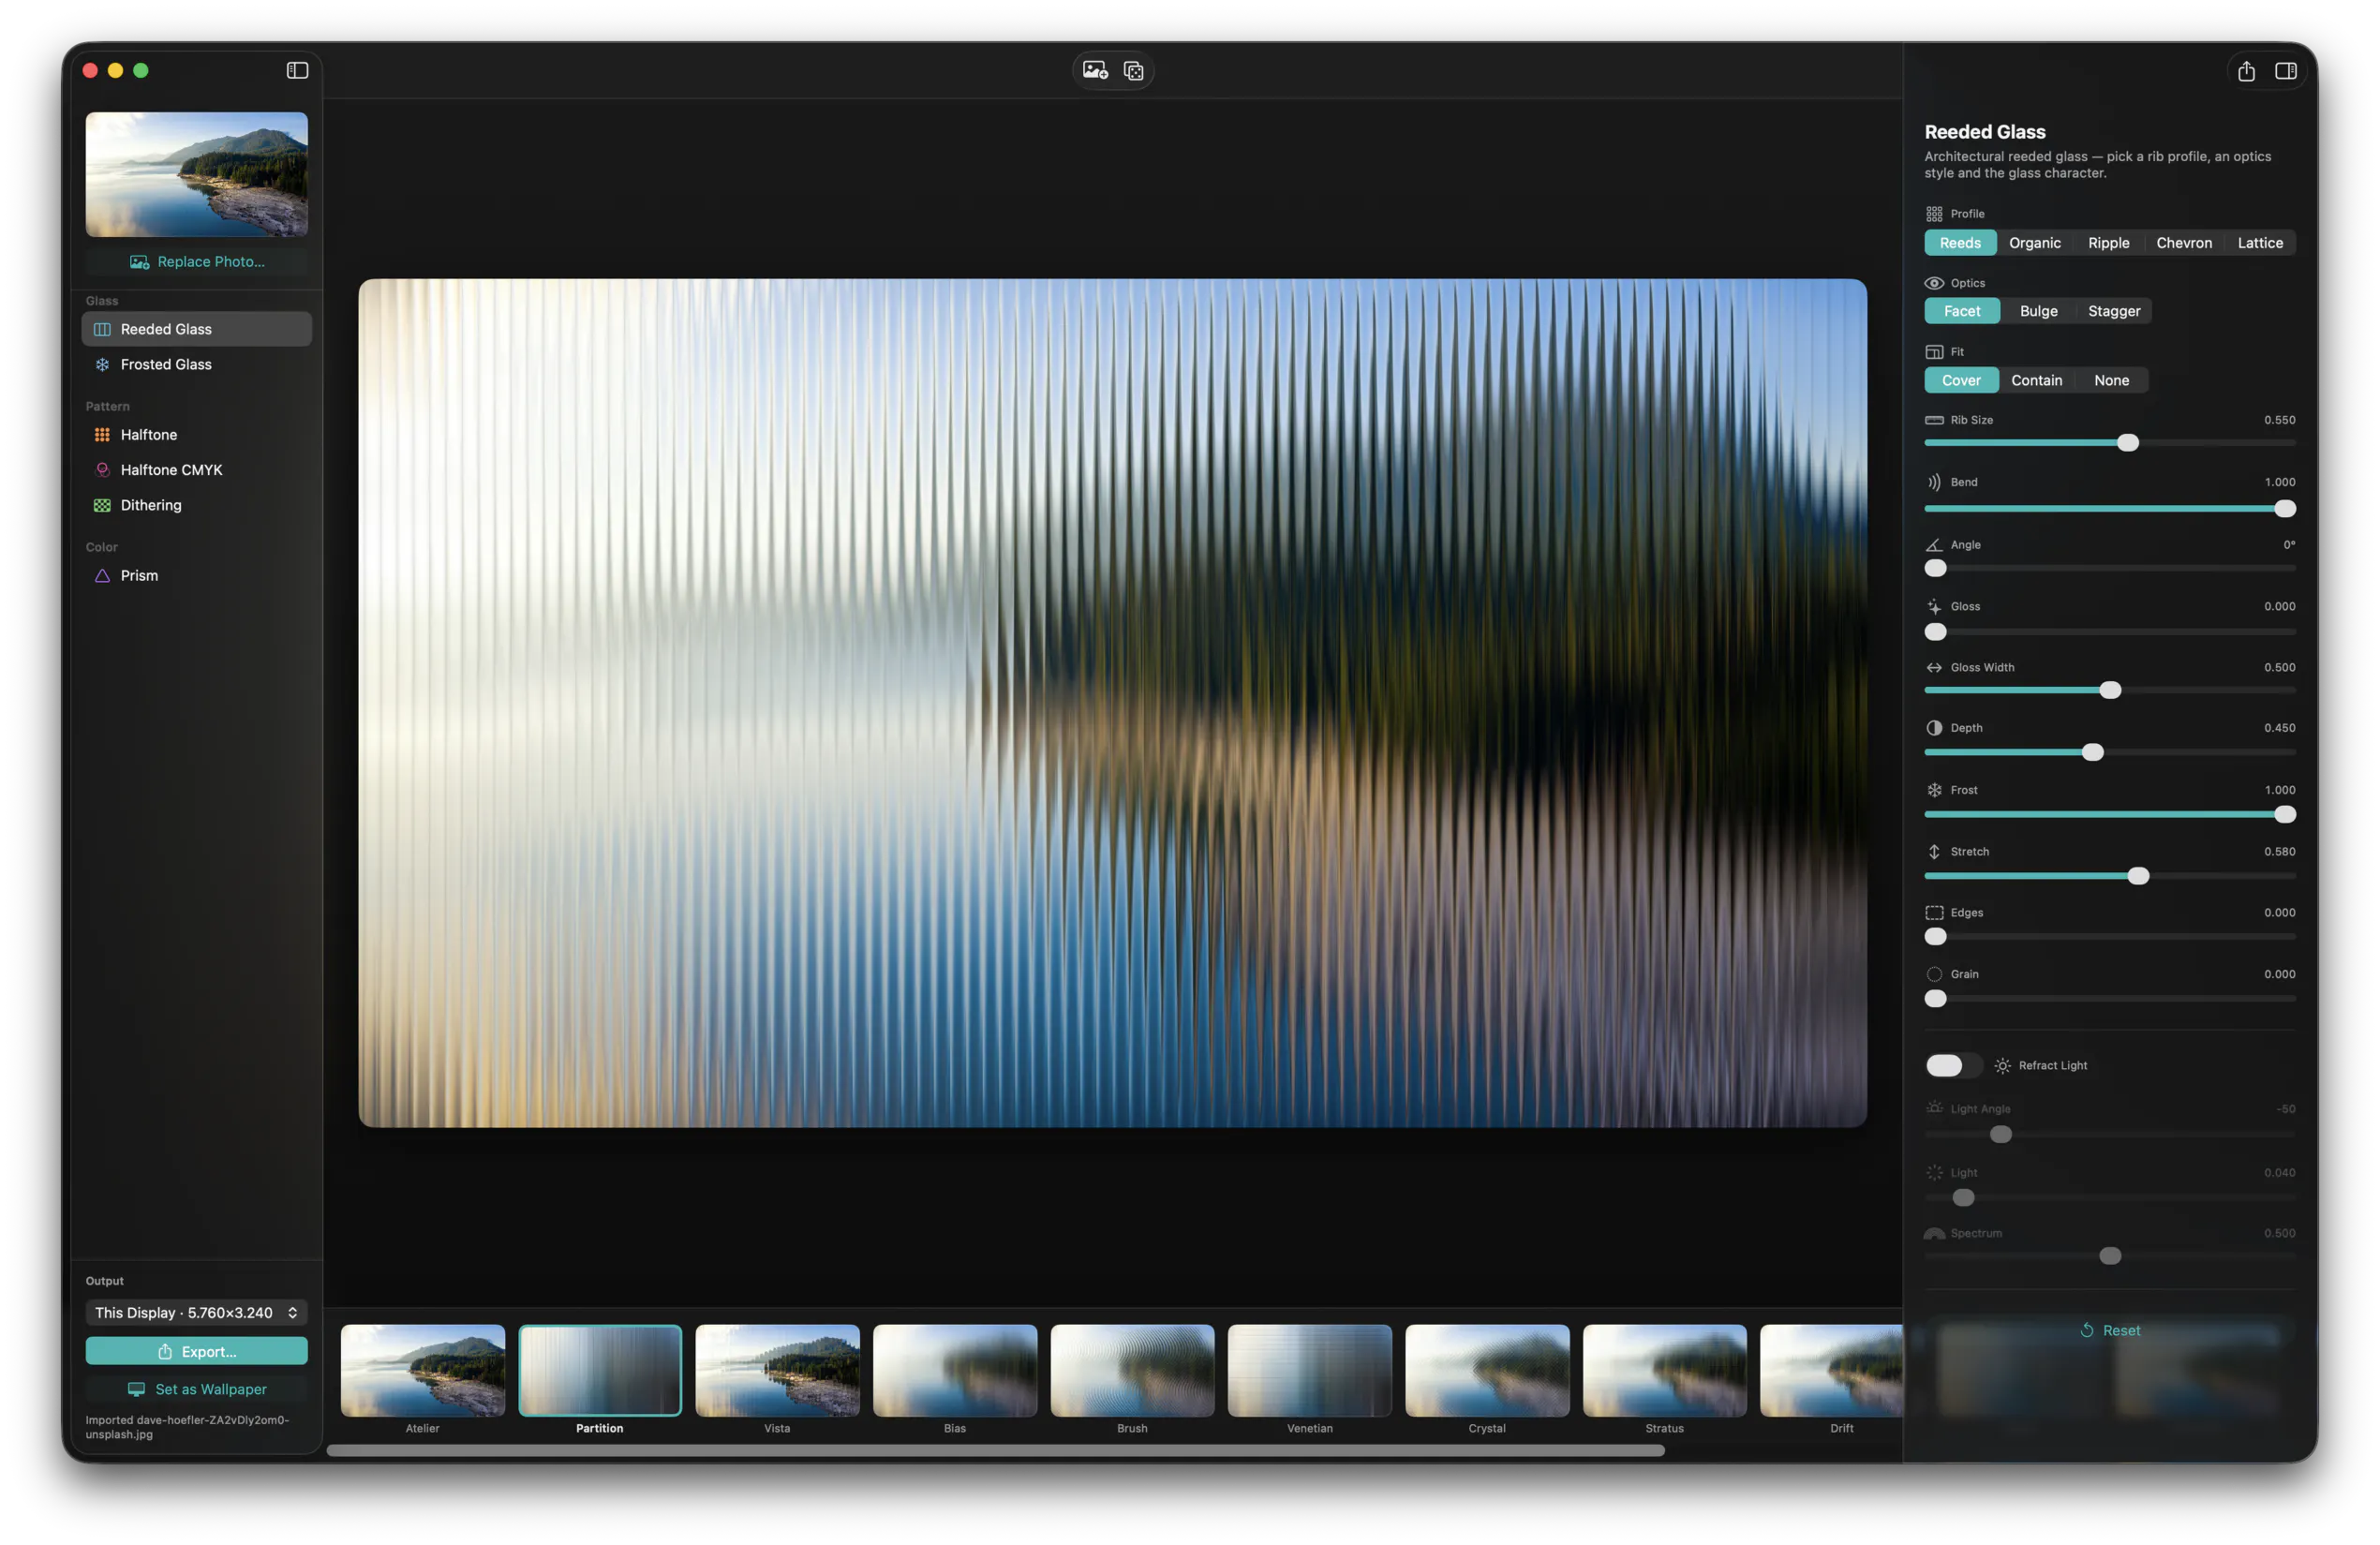Click the Optics eye icon

[1934, 283]
